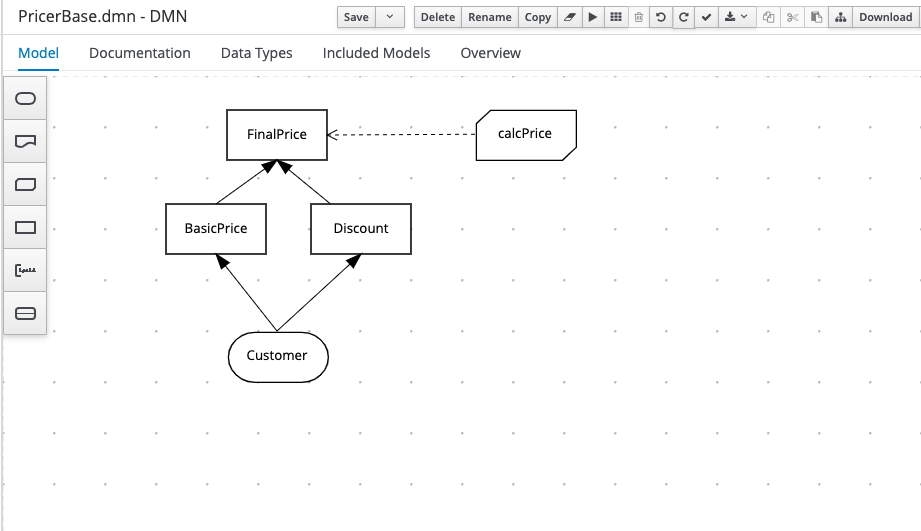Click the grid icon in toolbar
The width and height of the screenshot is (921, 531).
coord(615,17)
